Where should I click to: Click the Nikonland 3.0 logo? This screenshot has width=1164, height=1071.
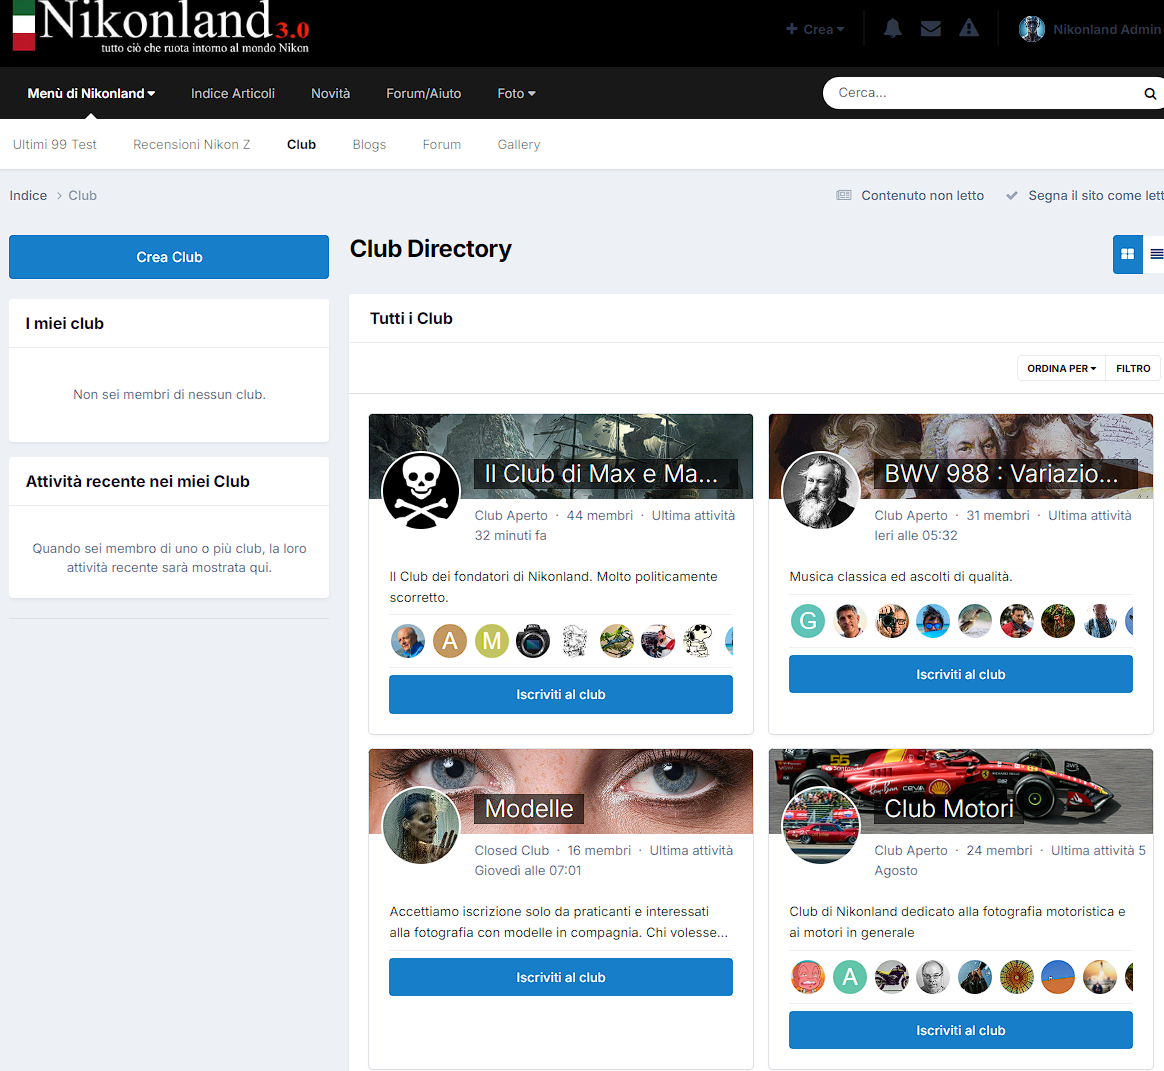pyautogui.click(x=160, y=27)
